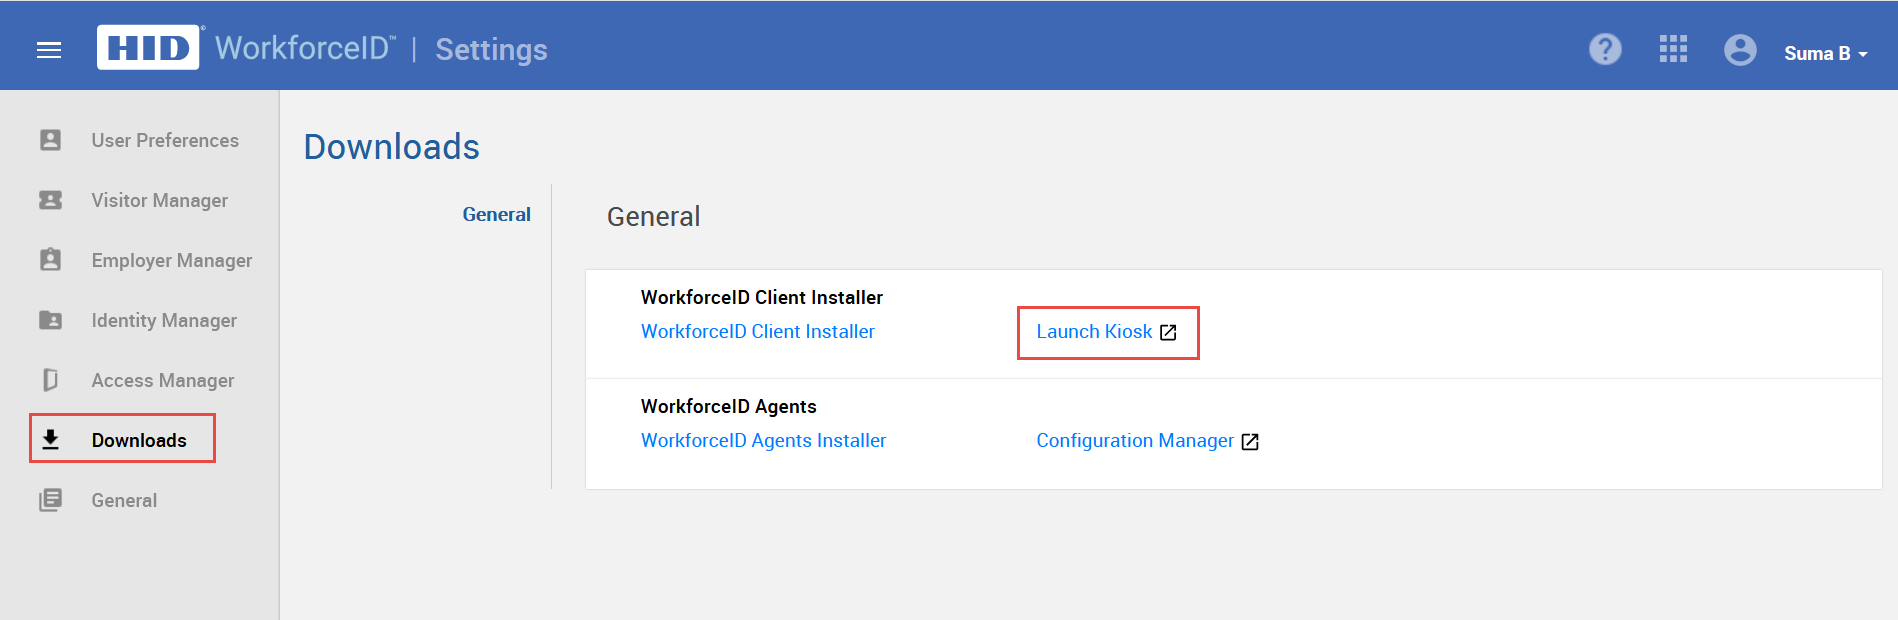The height and width of the screenshot is (620, 1898).
Task: Click the WorkforceID Client Installer bold heading
Action: point(761,297)
